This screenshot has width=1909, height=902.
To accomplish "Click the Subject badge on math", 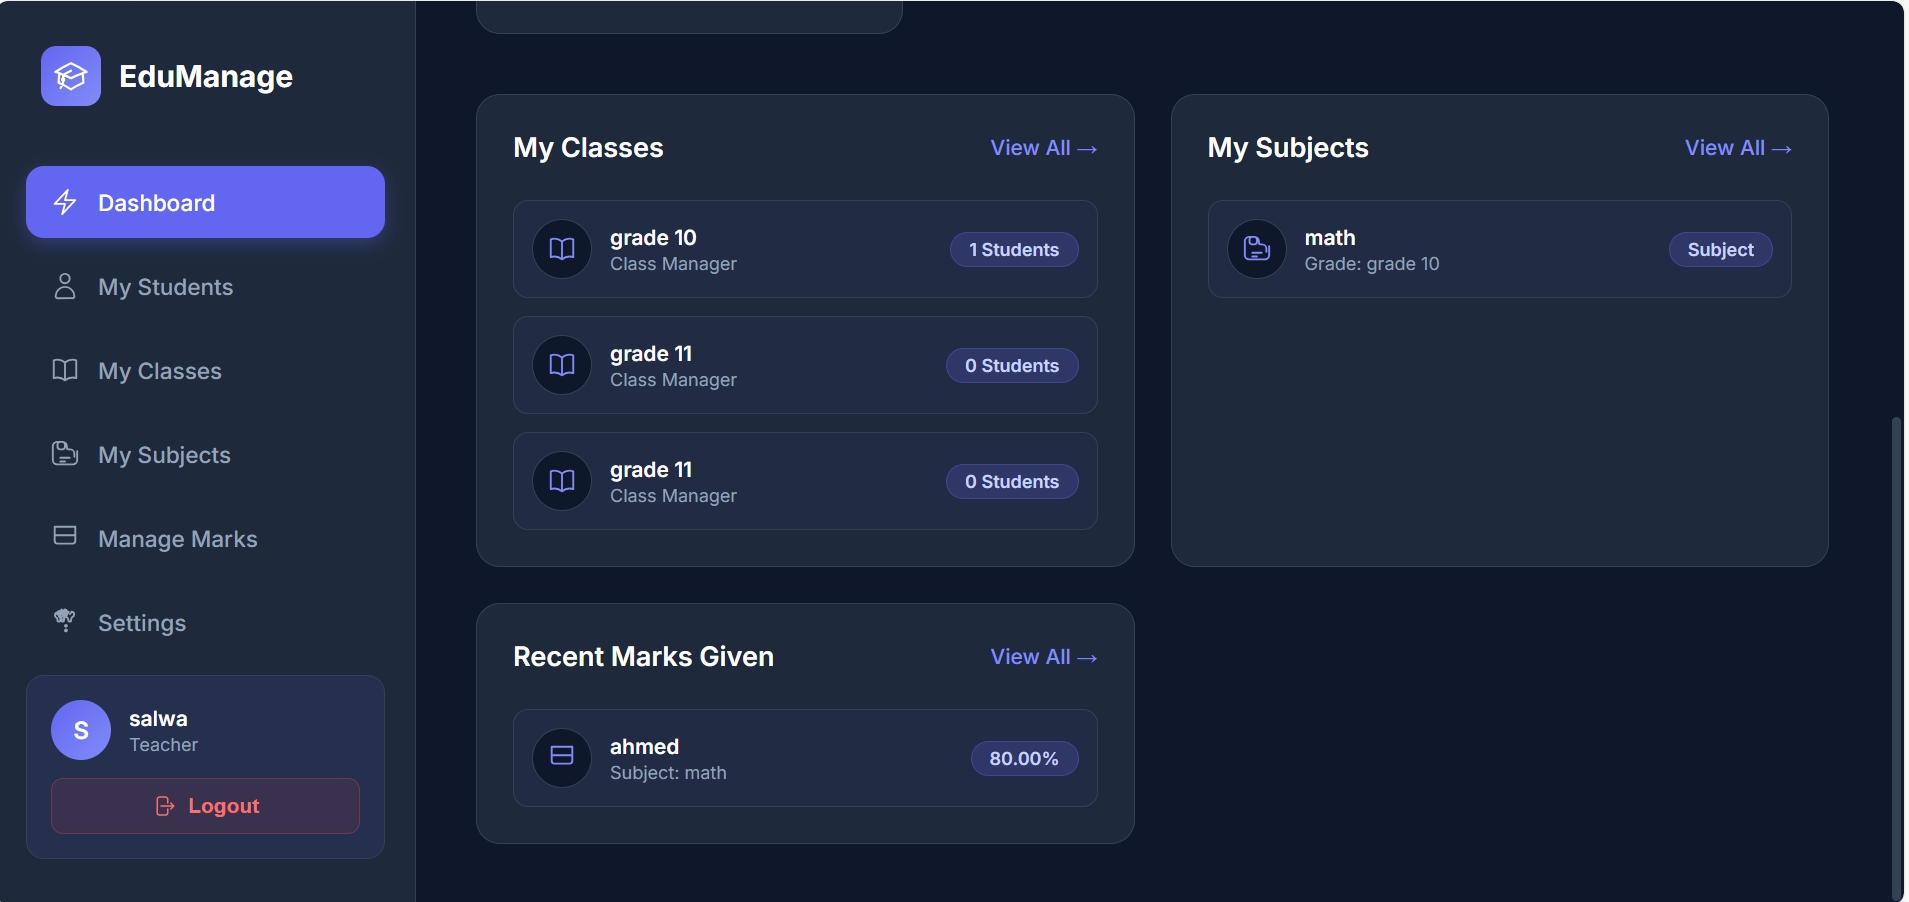I will click(x=1720, y=250).
